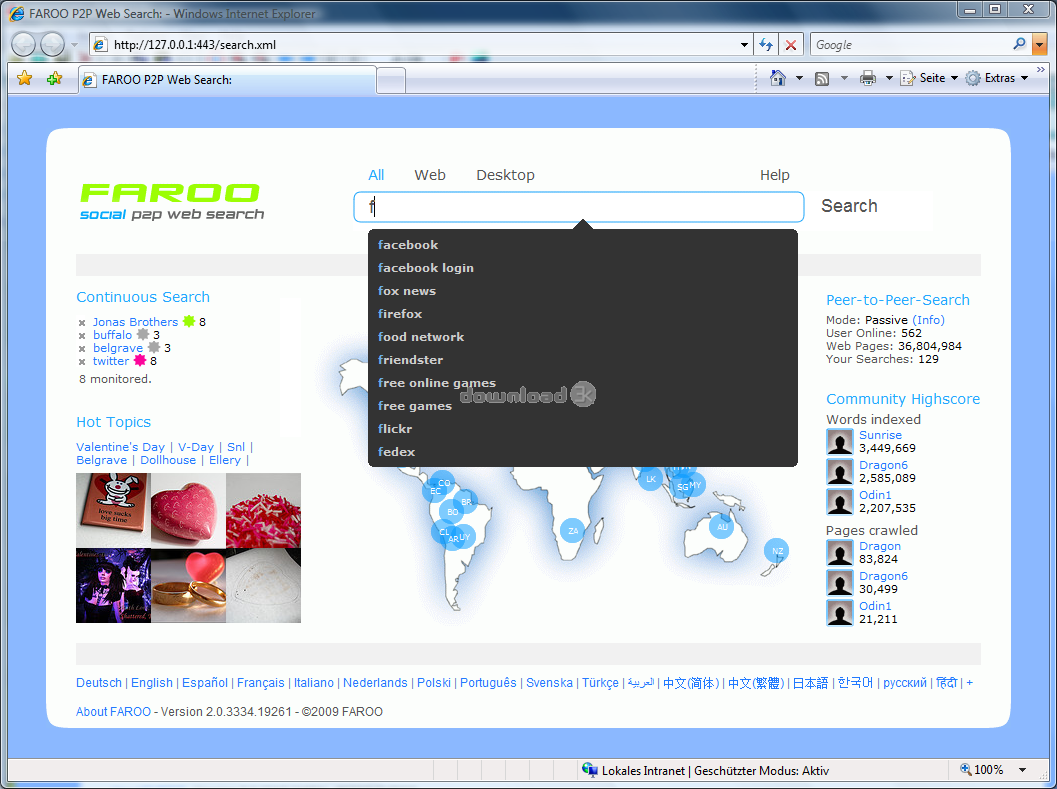Click the IE Back navigation button
Viewport: 1057px width, 789px height.
24,45
